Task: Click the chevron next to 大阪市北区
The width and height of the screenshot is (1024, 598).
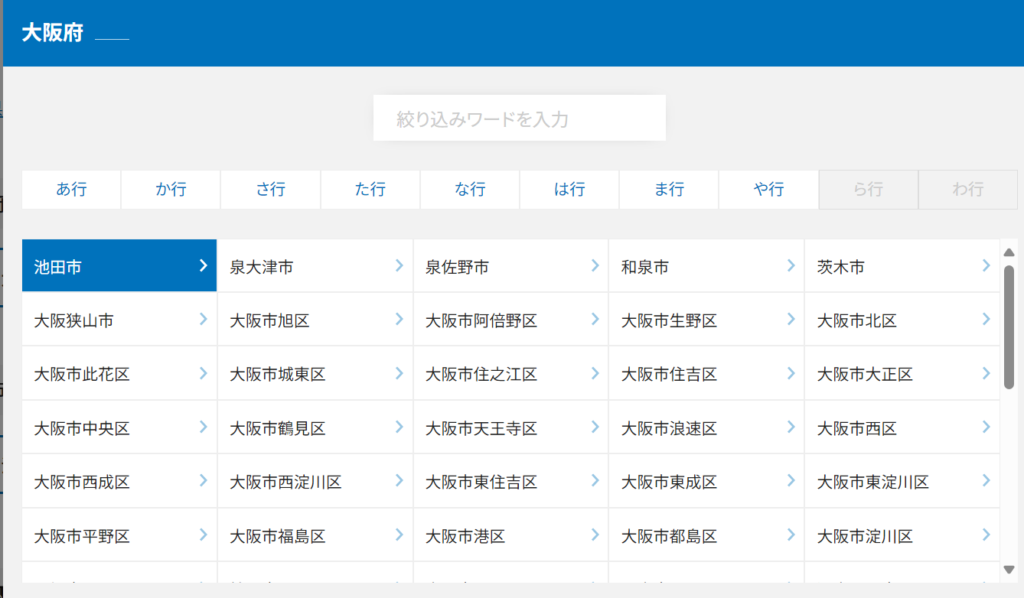Action: pyautogui.click(x=986, y=320)
